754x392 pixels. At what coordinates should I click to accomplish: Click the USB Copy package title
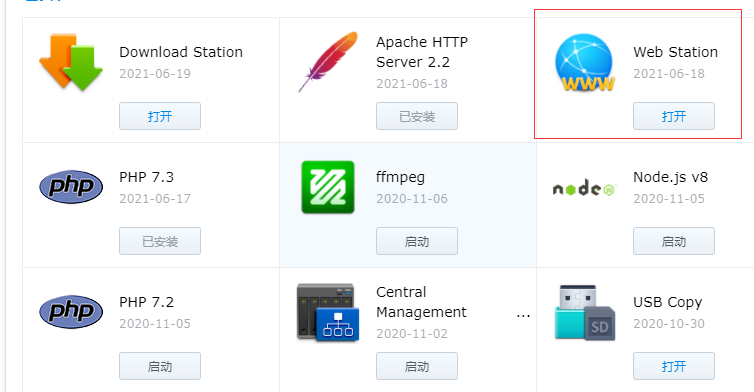(667, 303)
